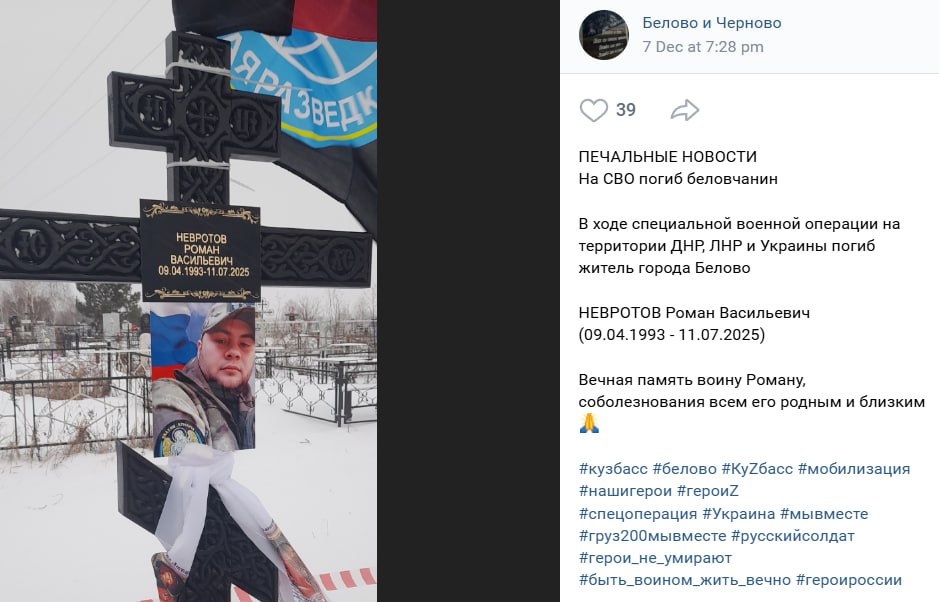Viewport: 939px width, 602px height.
Task: Open hashtag #спецоперация
Action: pyautogui.click(x=638, y=514)
